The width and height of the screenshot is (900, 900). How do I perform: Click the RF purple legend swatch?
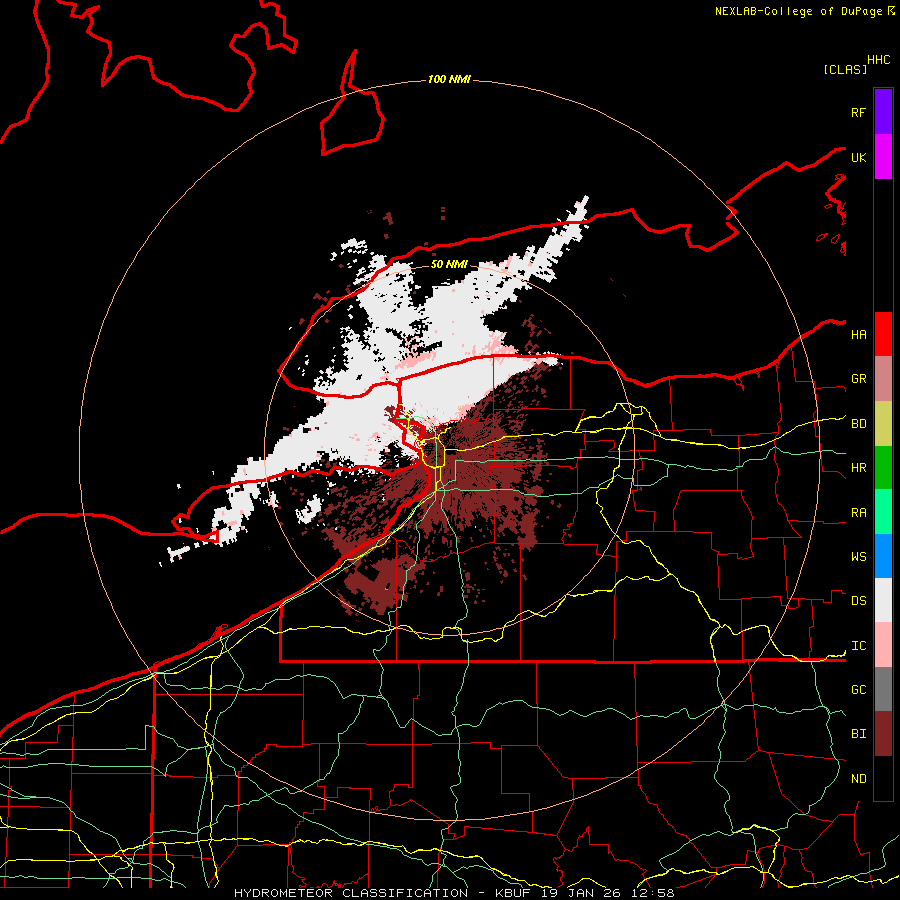[x=883, y=112]
